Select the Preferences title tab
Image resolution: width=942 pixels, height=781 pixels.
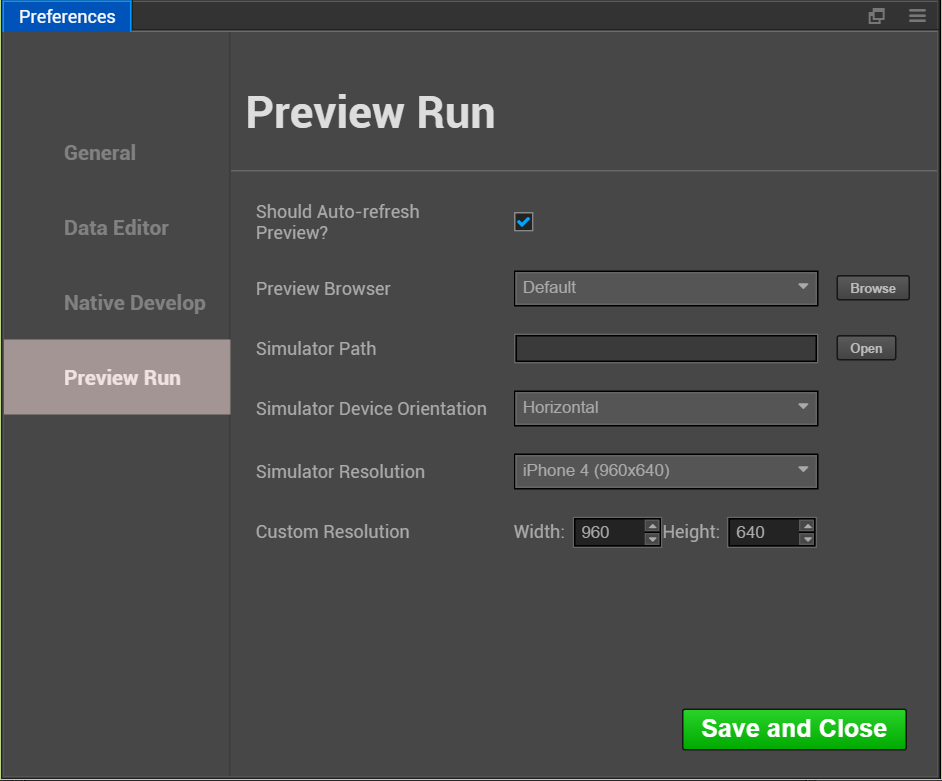coord(67,16)
